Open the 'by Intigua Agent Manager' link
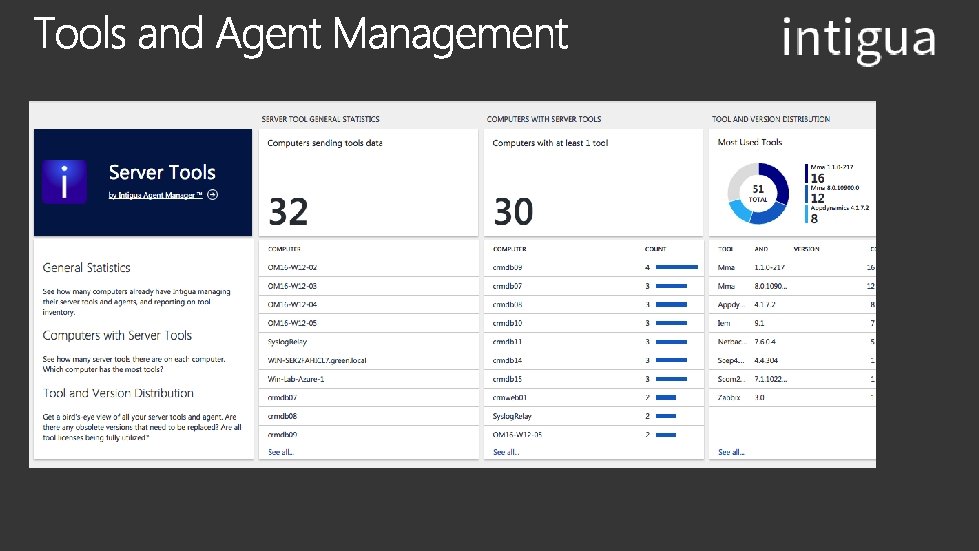This screenshot has height=551, width=979. click(155, 195)
